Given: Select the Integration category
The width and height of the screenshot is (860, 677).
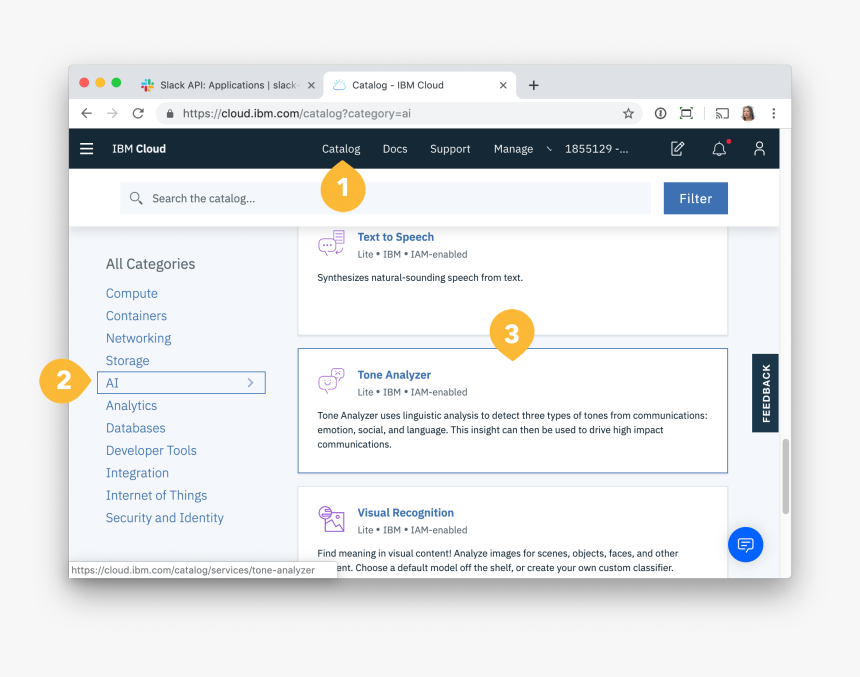Looking at the screenshot, I should pyautogui.click(x=137, y=473).
